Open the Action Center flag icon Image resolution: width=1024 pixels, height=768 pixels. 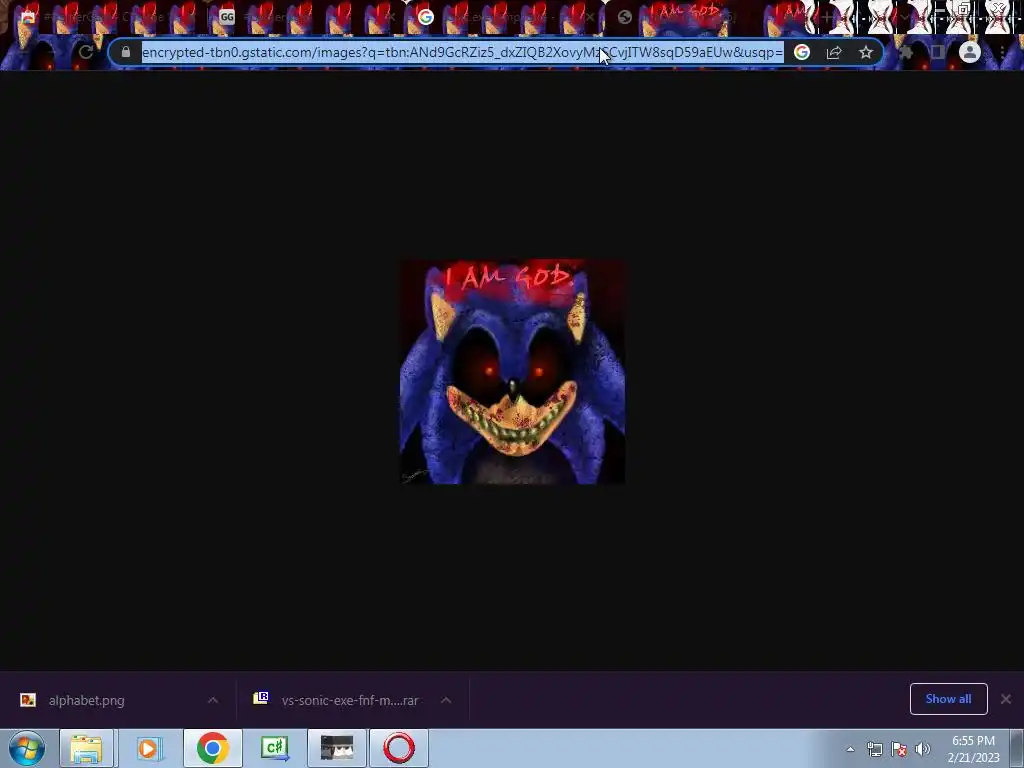point(899,749)
